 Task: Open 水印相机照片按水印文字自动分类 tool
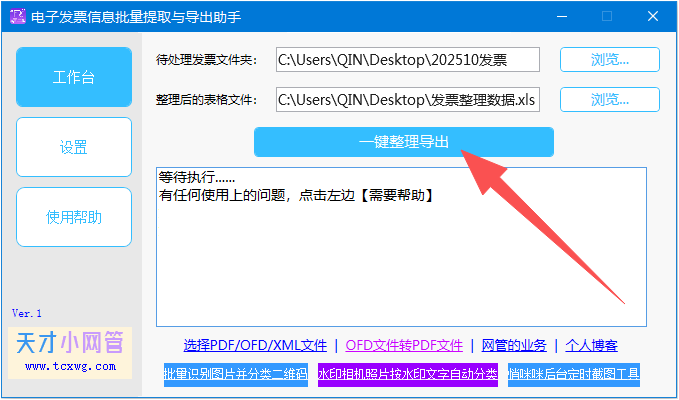(407, 374)
